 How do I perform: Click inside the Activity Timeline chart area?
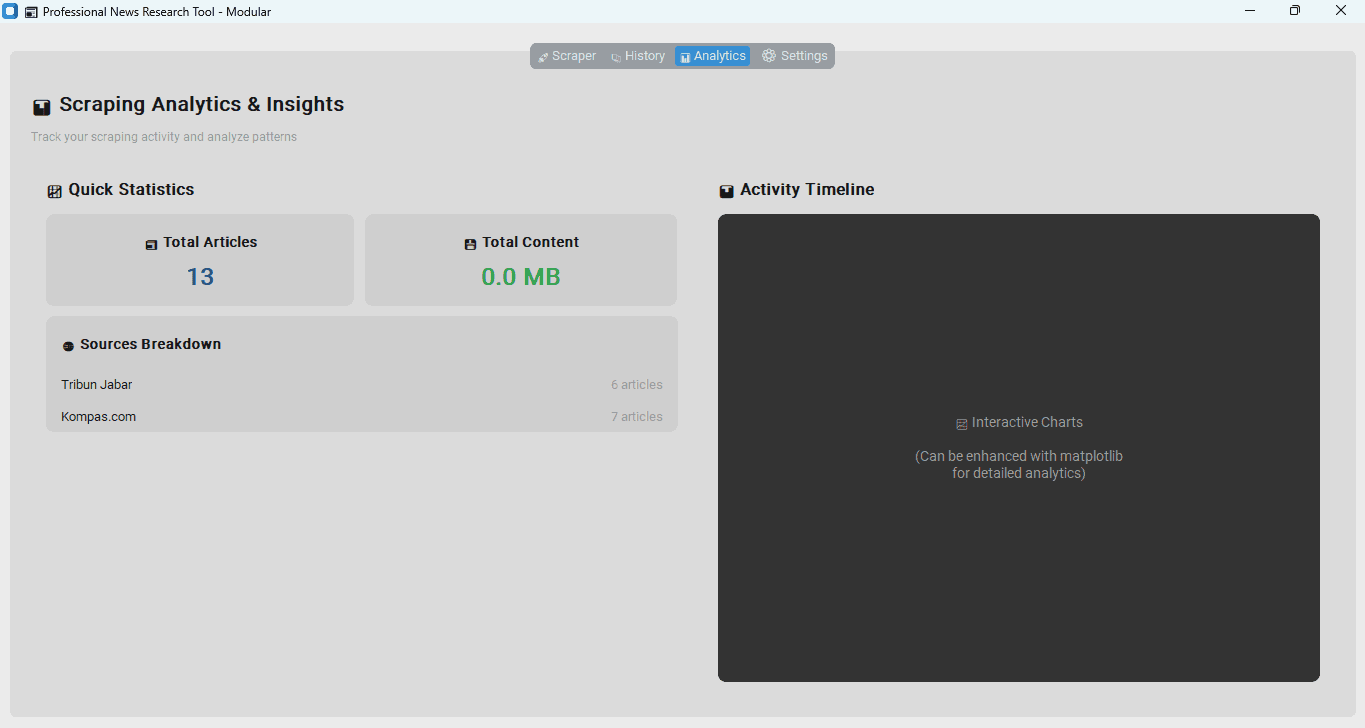pos(1018,447)
